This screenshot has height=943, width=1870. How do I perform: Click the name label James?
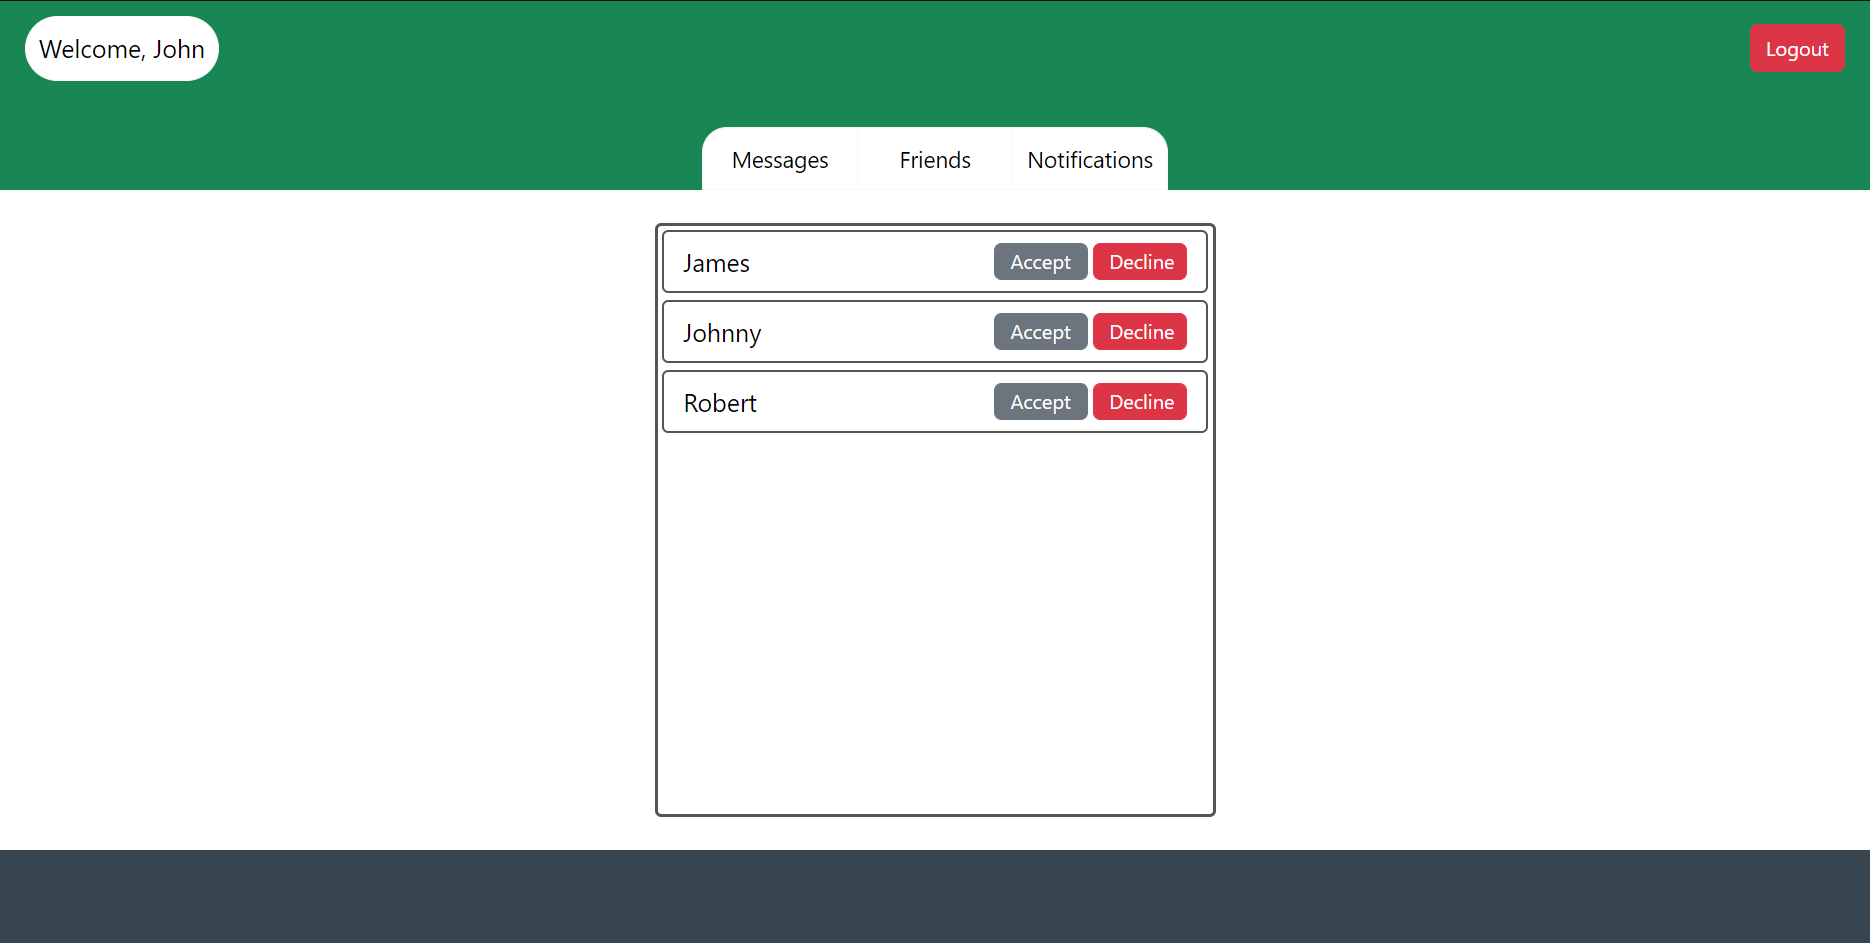716,262
